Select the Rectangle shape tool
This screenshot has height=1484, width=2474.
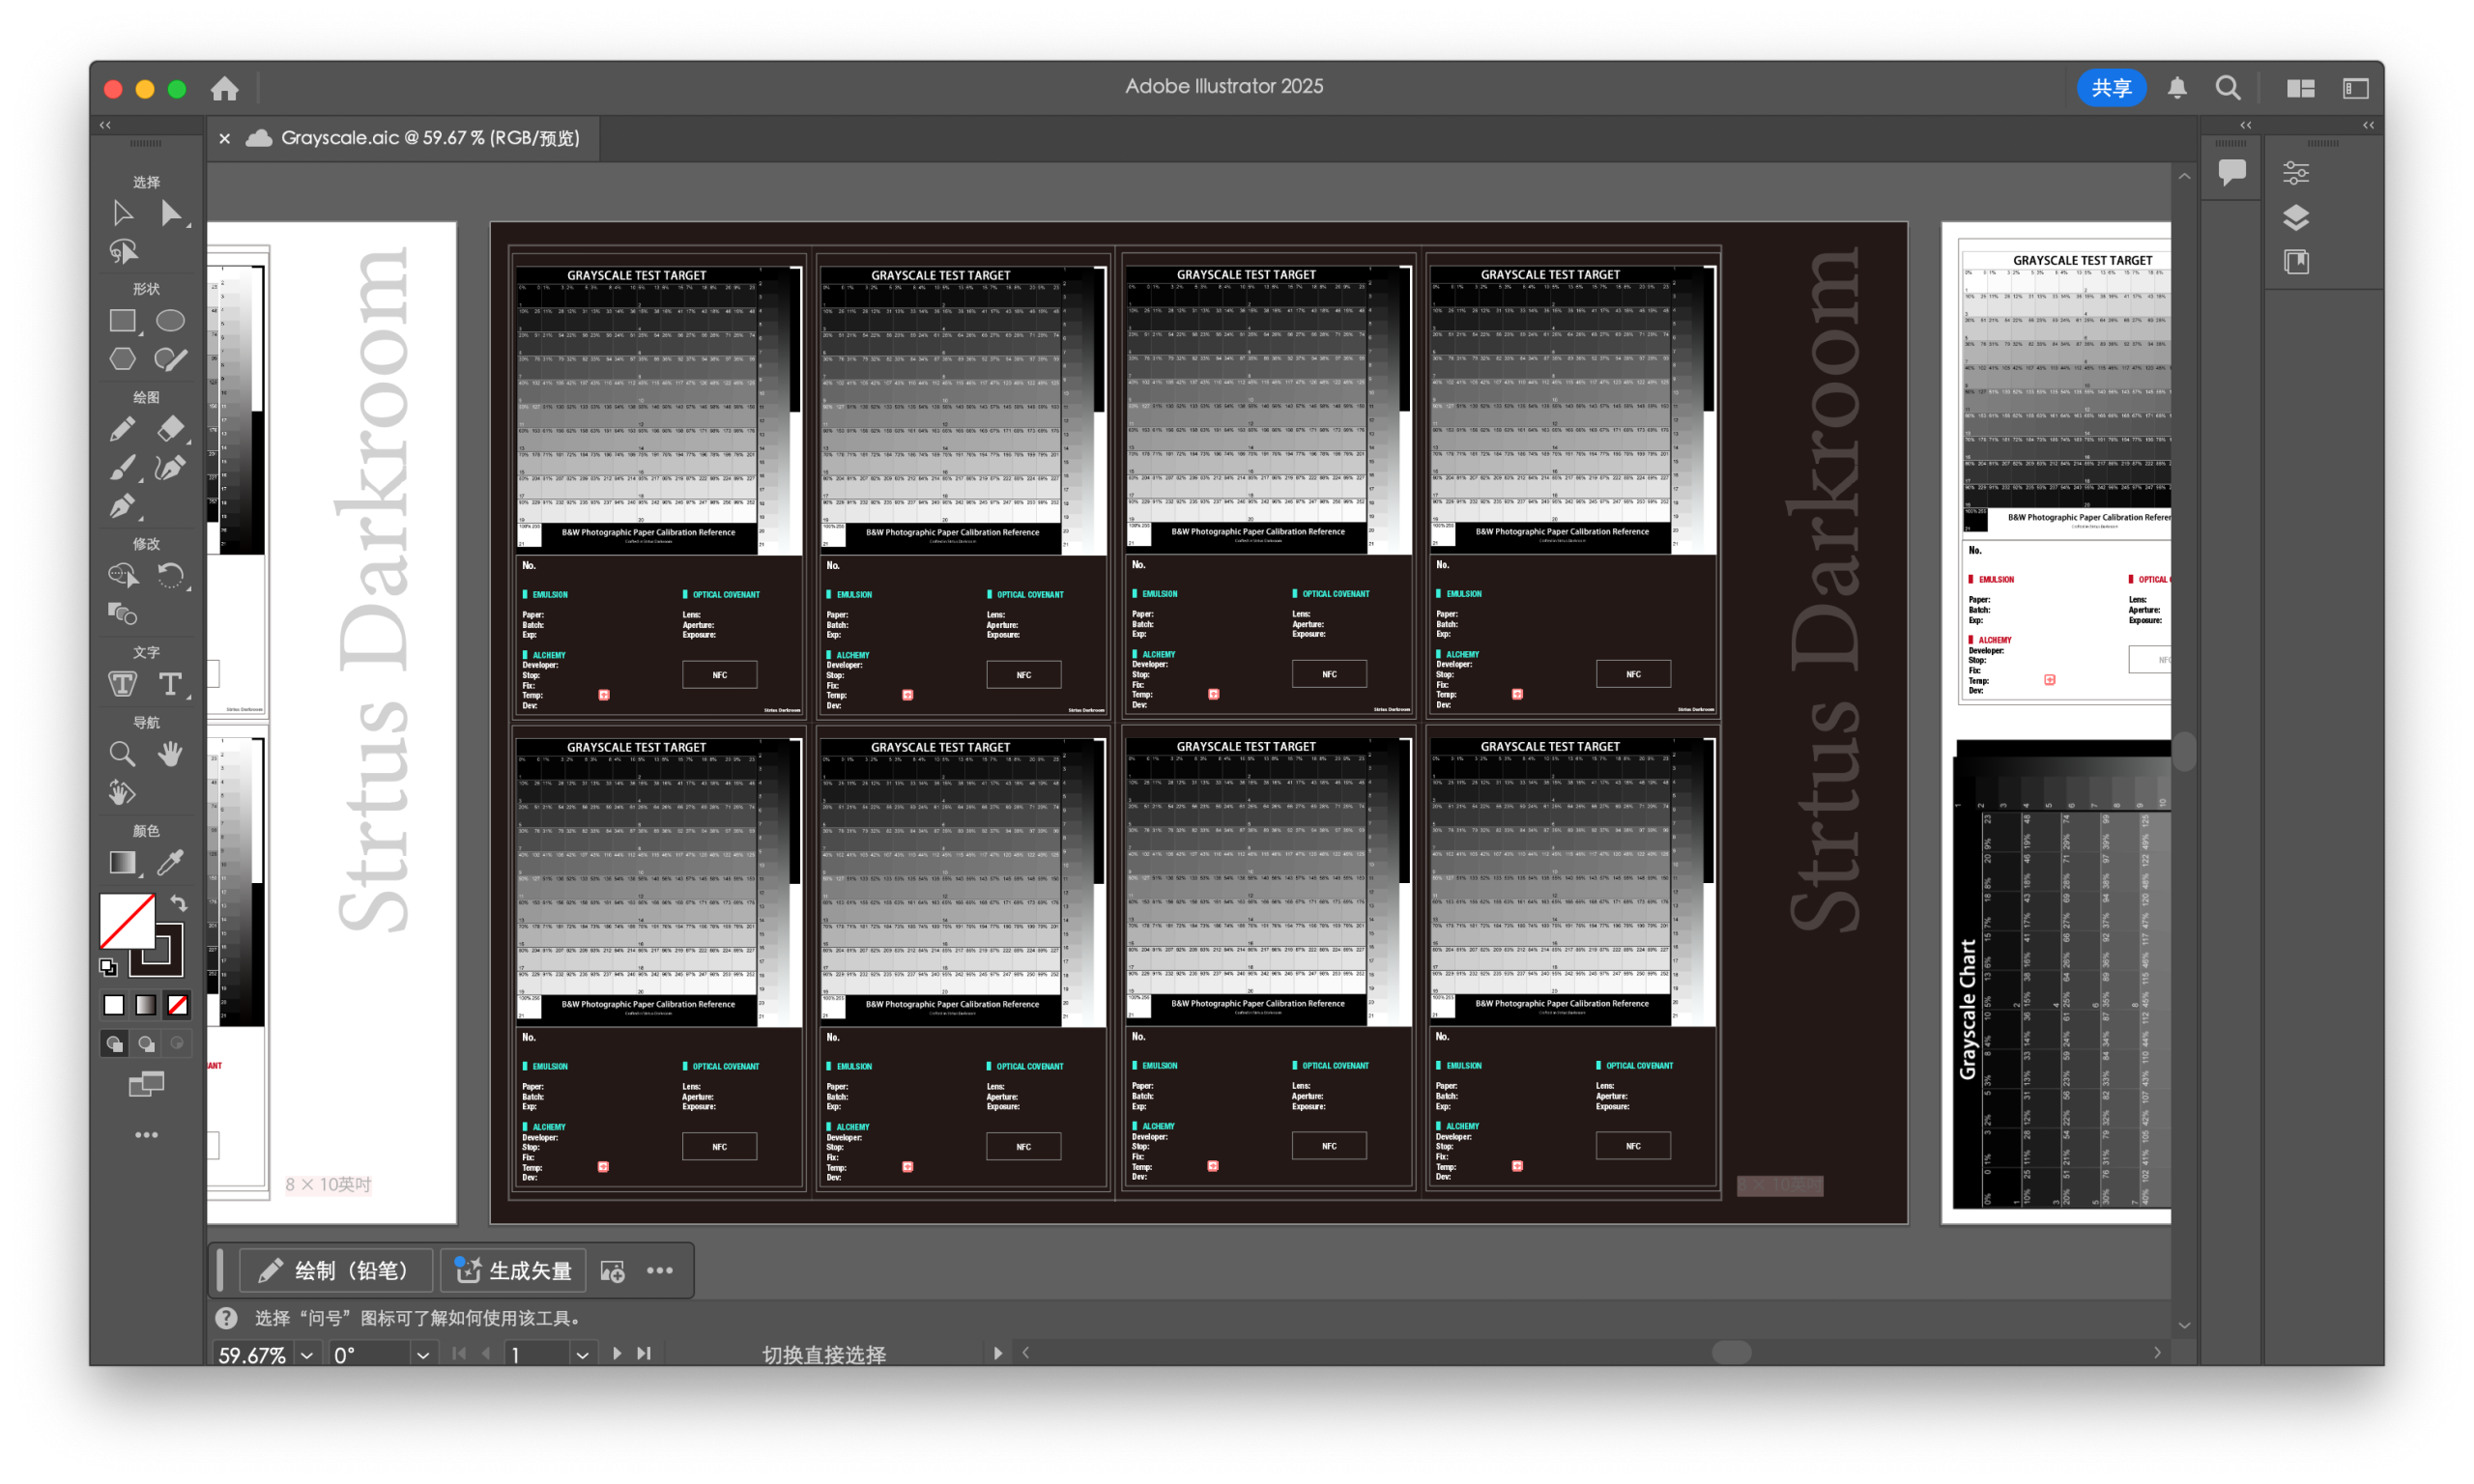[123, 321]
